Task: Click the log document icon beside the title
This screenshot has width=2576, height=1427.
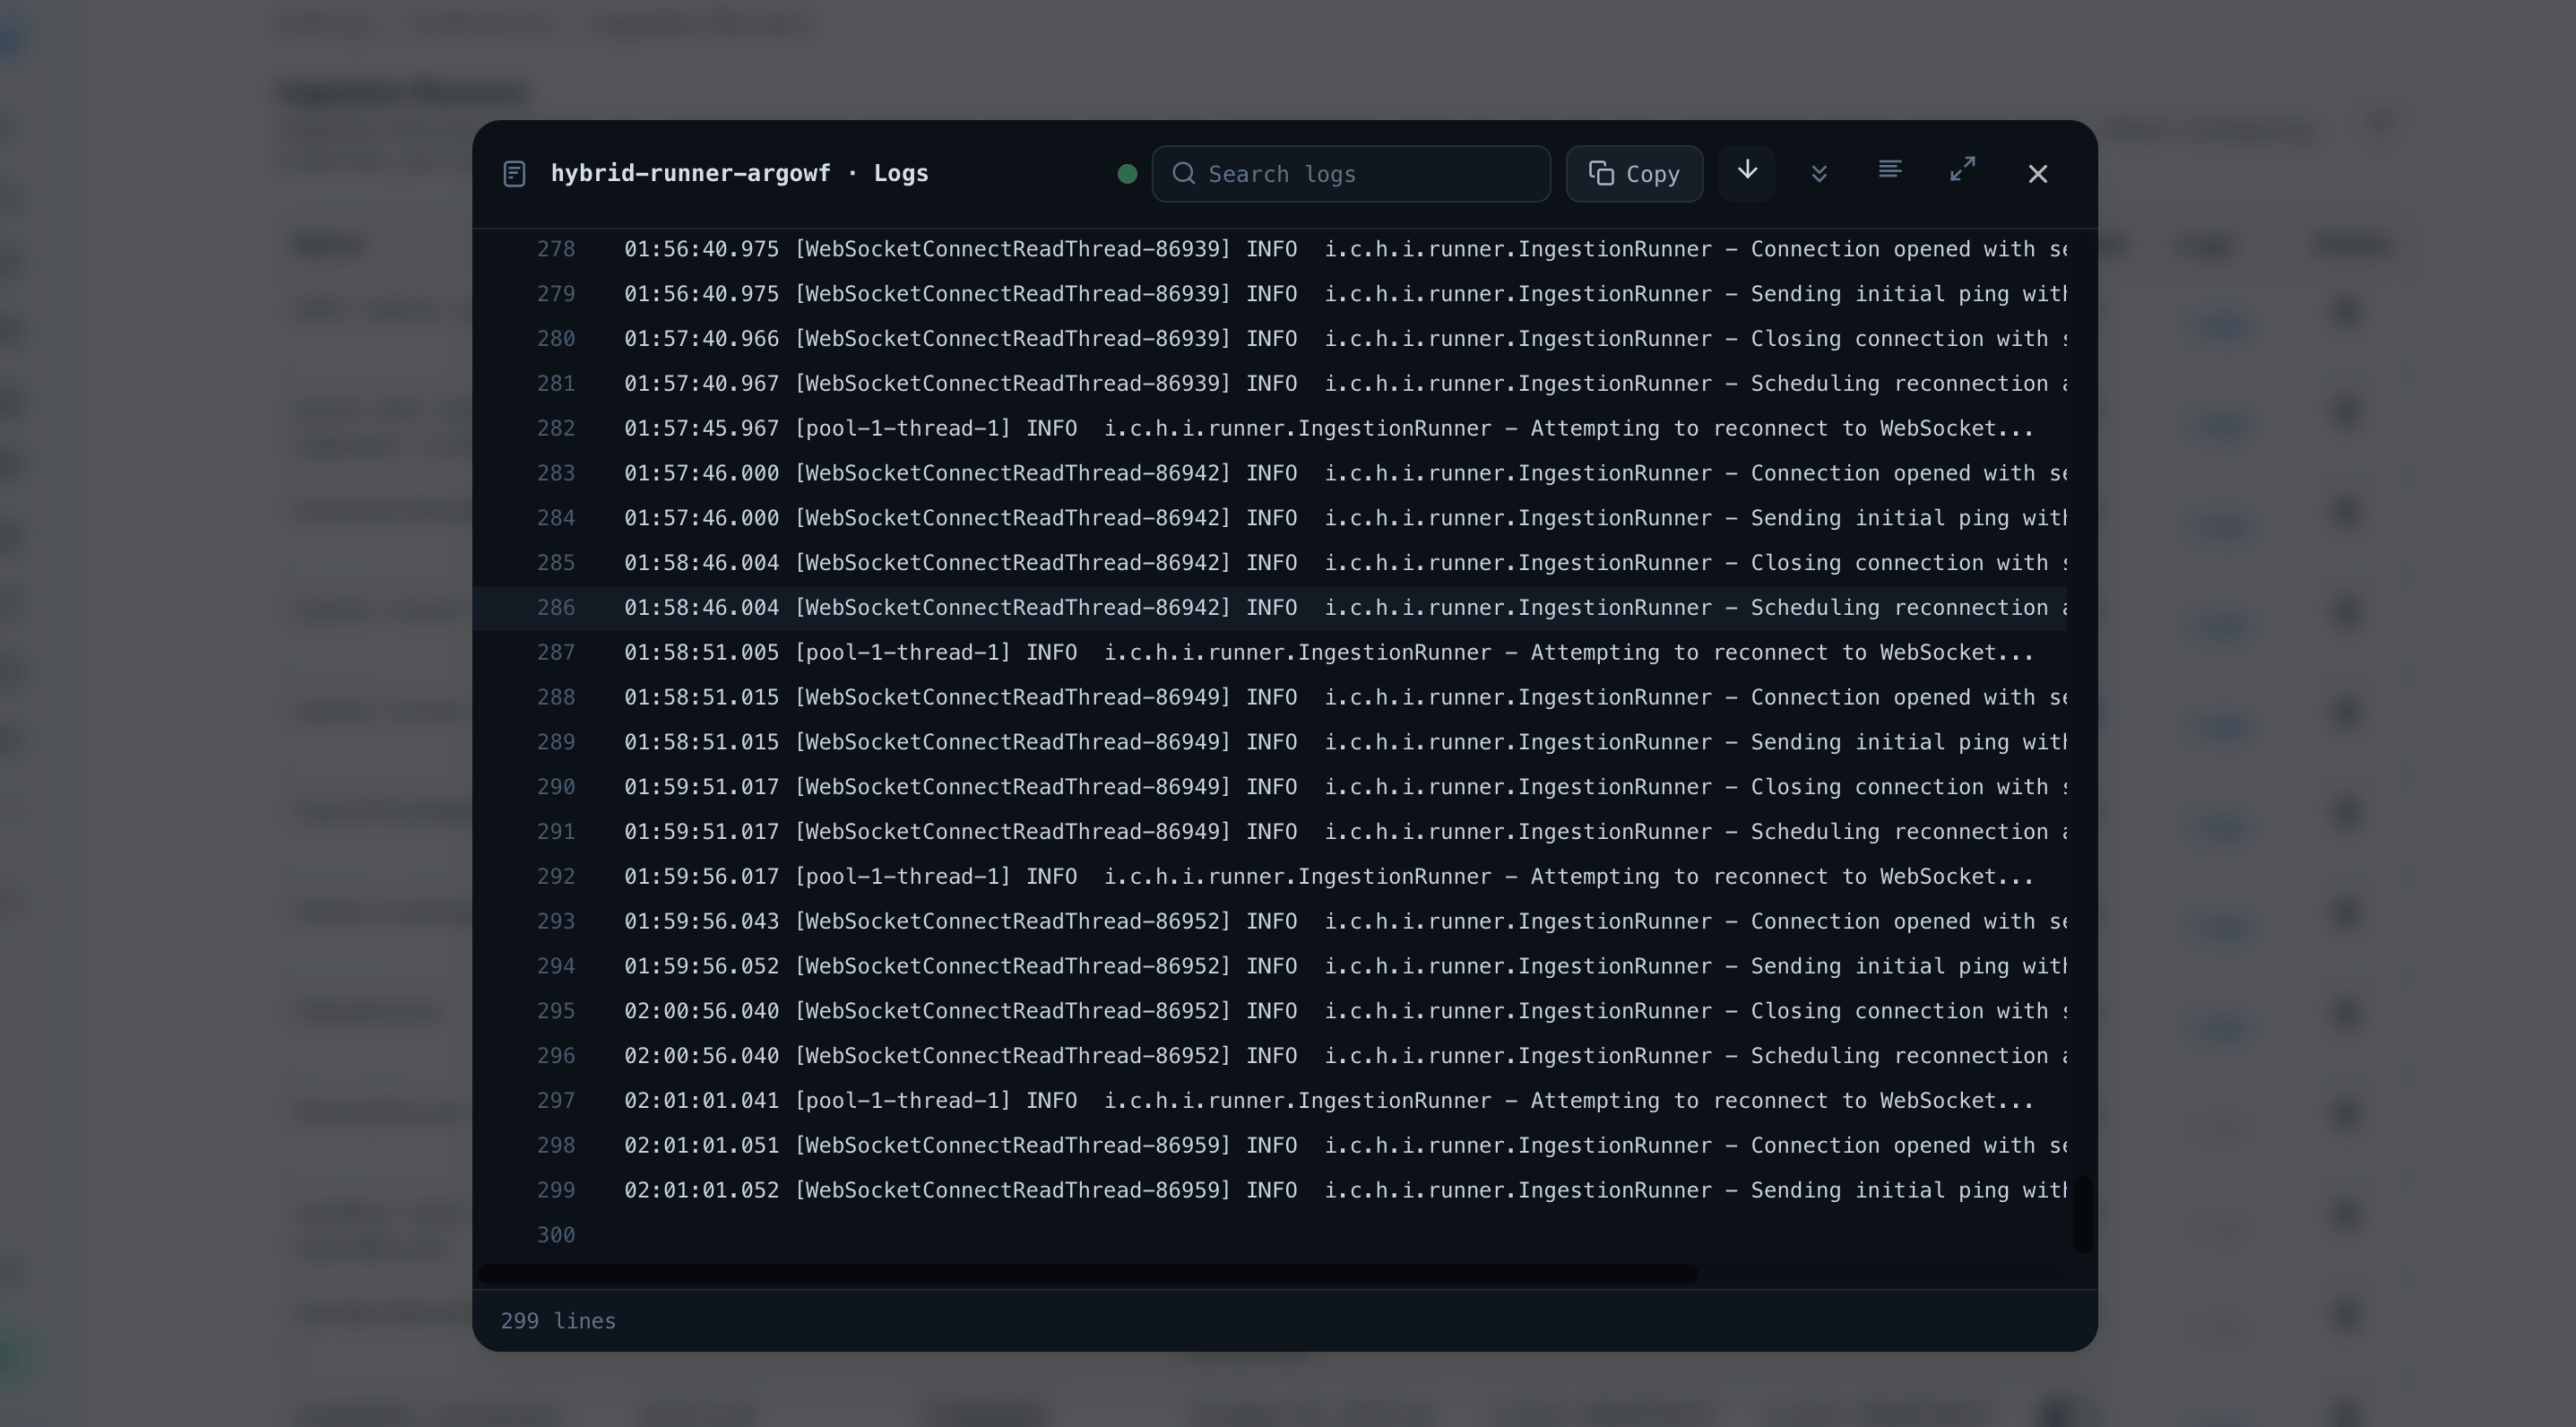Action: 514,174
